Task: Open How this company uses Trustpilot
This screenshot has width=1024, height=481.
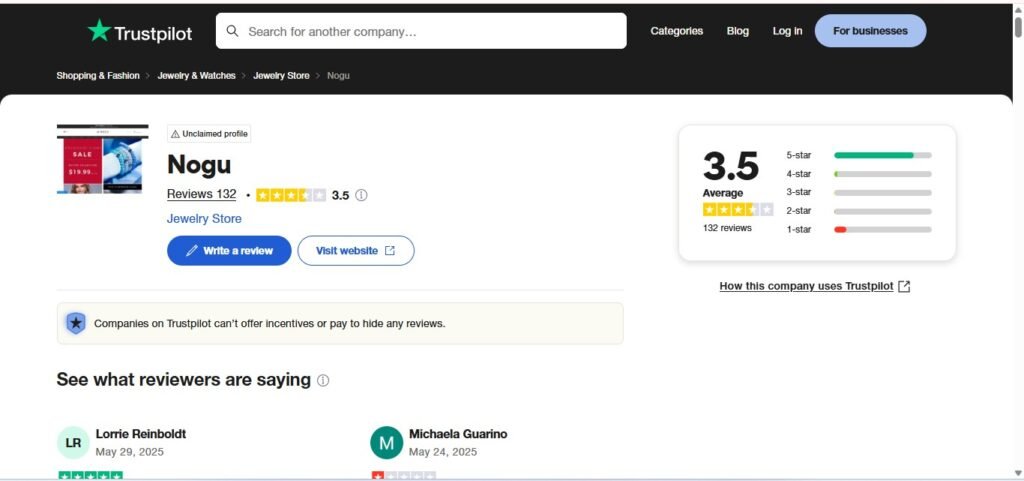Action: coord(807,286)
